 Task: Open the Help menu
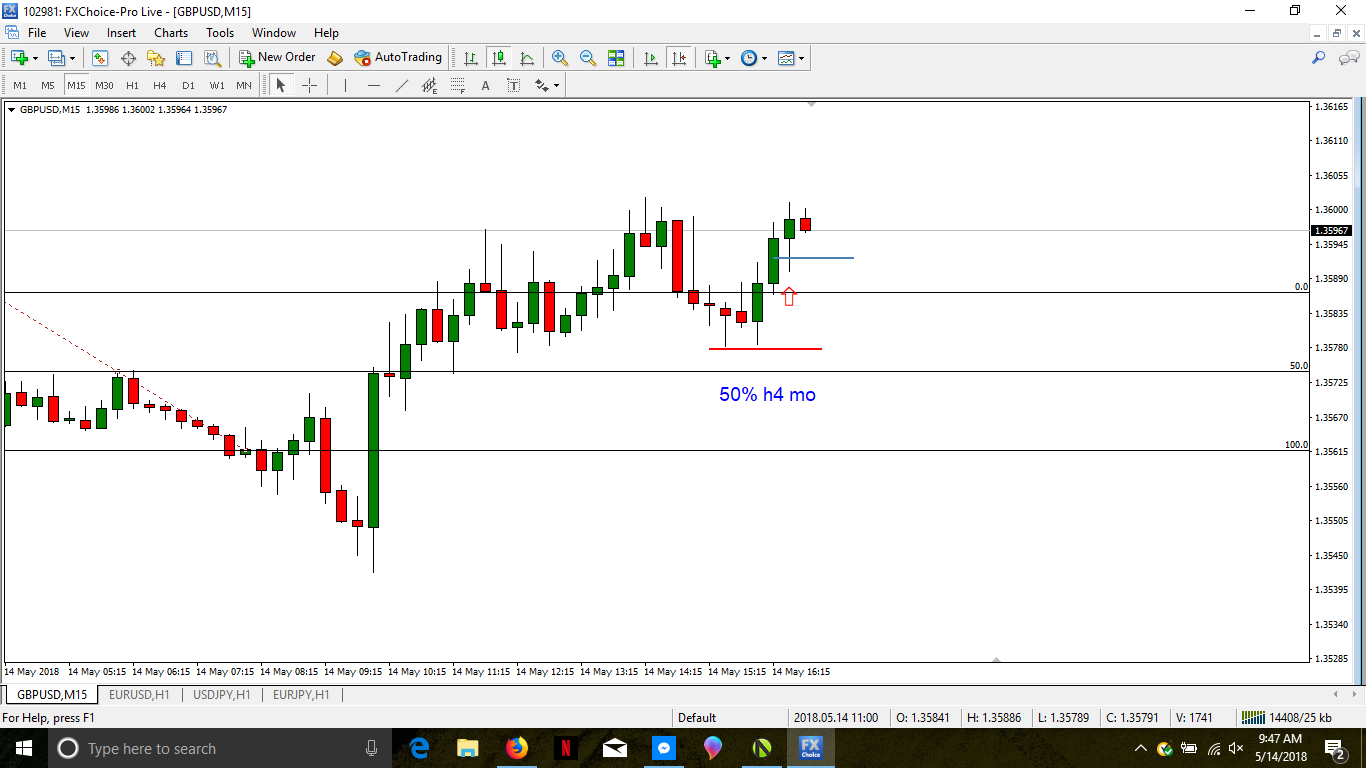point(326,33)
